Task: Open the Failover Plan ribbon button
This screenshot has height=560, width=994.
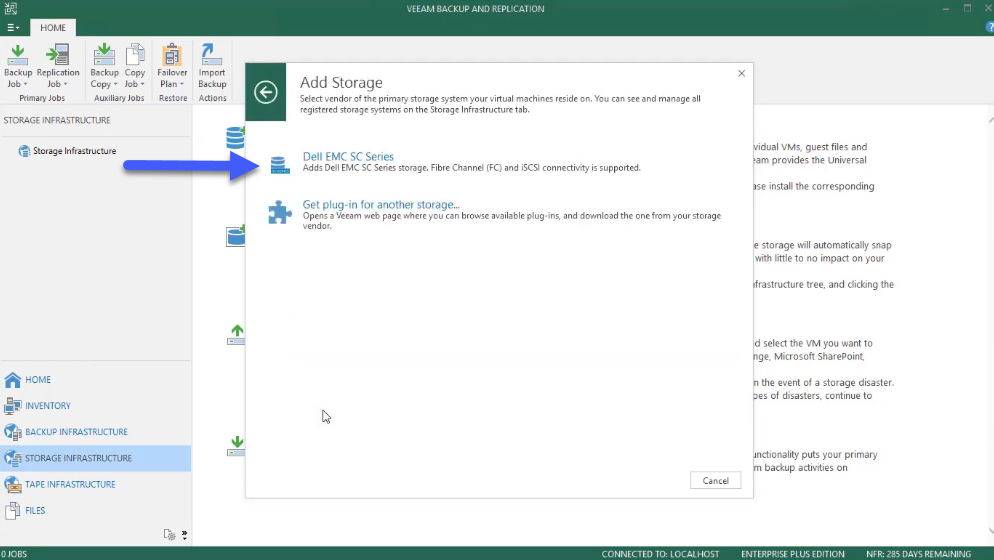Action: click(x=172, y=66)
